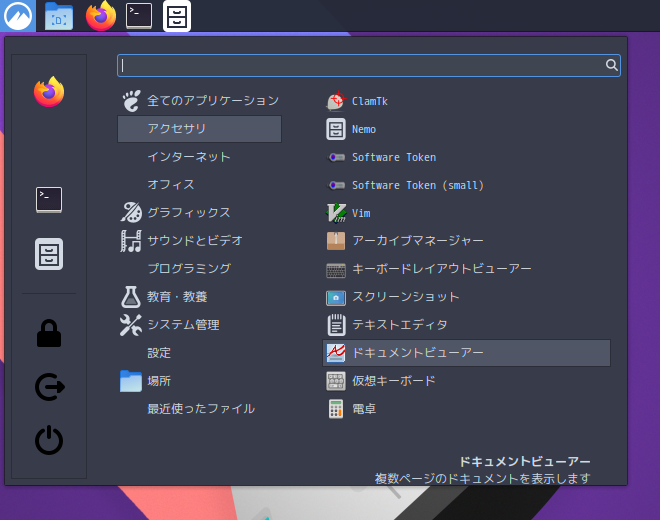Click the power off icon
This screenshot has height=520, width=660.
click(x=49, y=440)
